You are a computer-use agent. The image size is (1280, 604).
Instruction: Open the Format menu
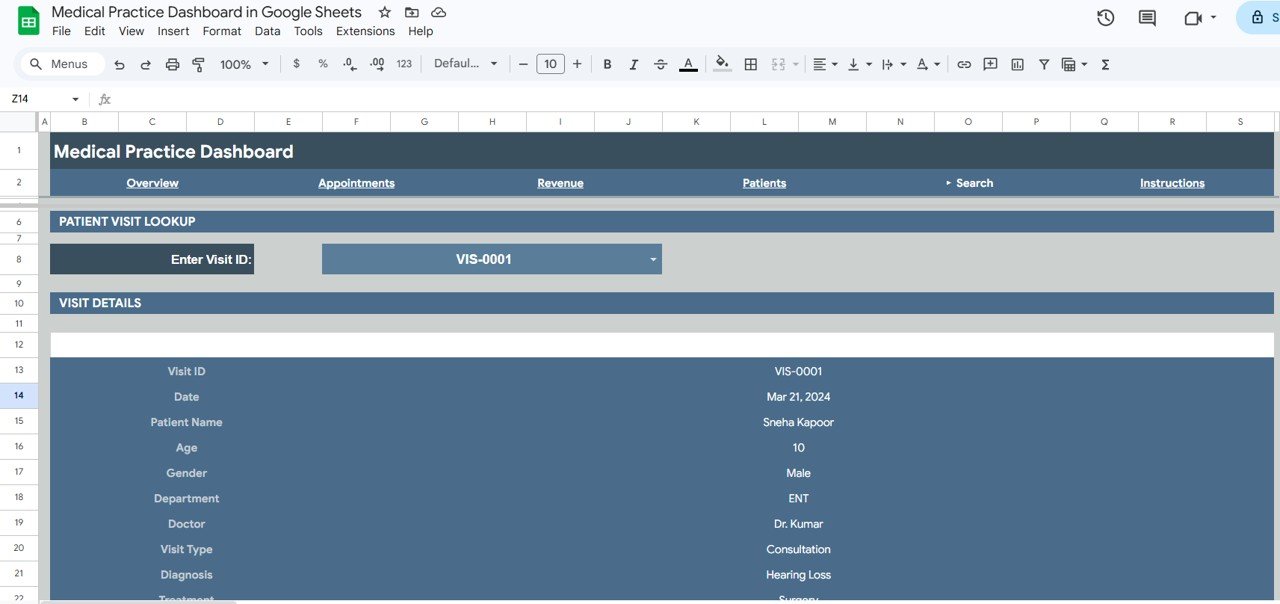click(x=221, y=31)
